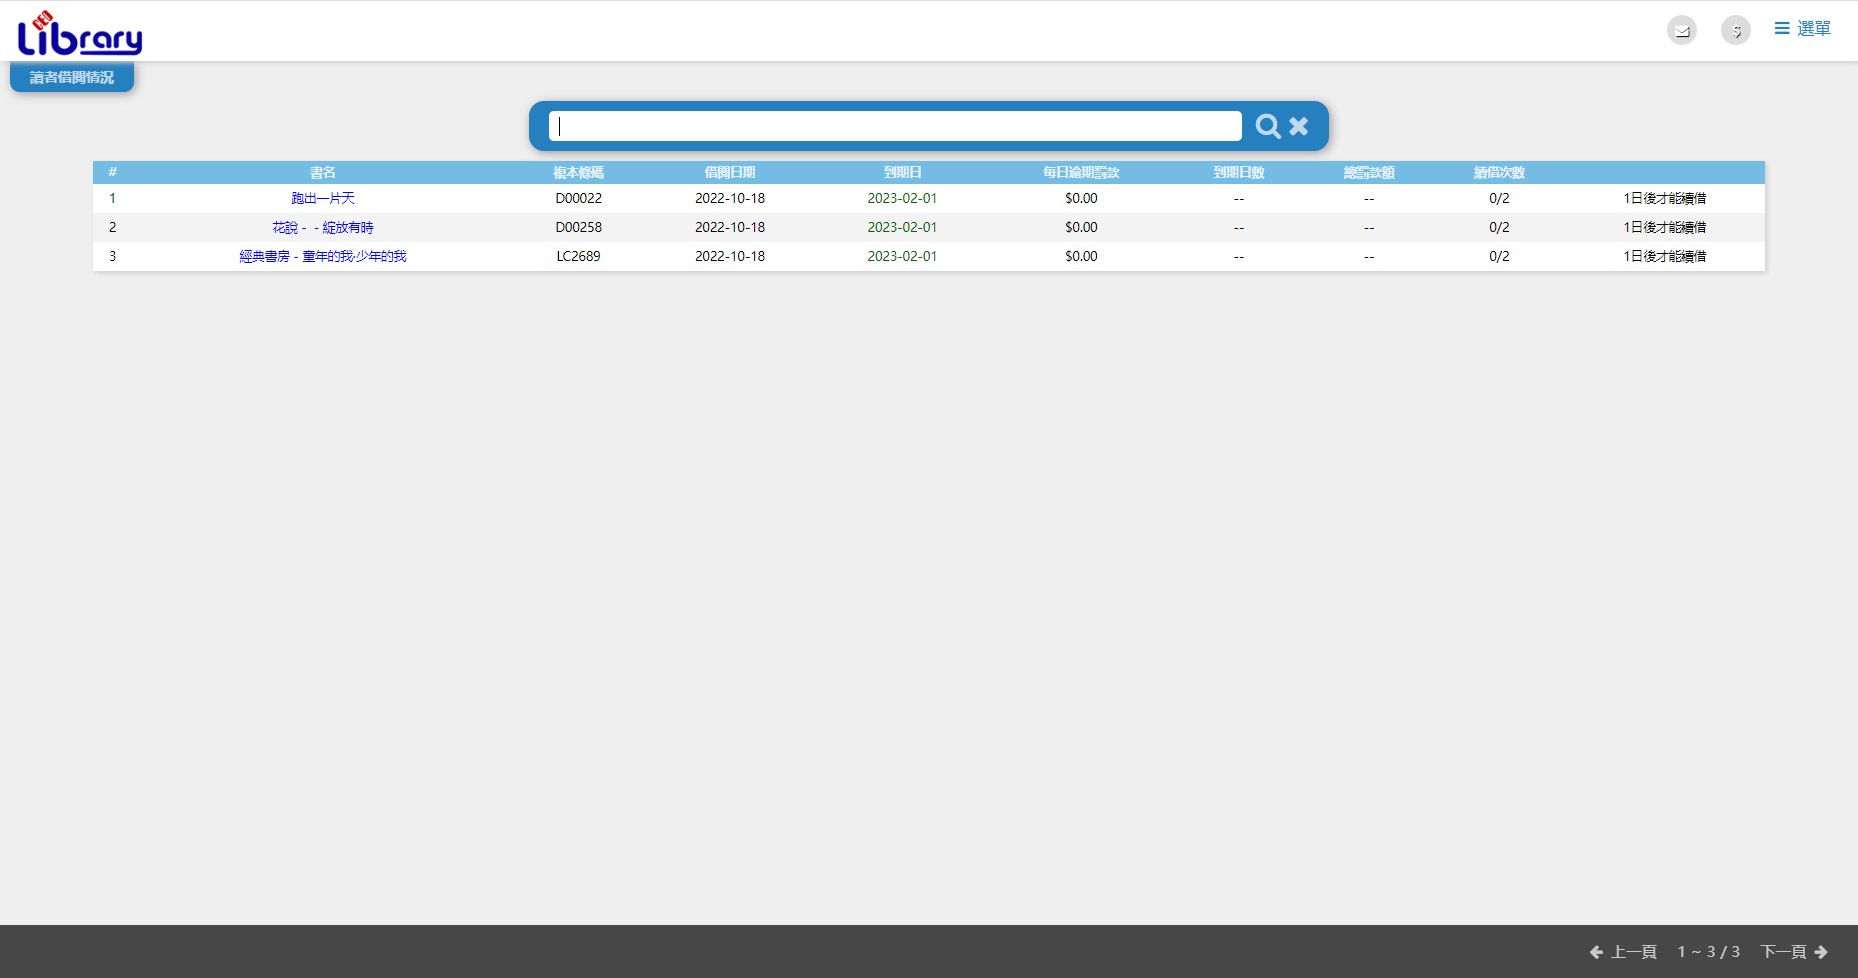The width and height of the screenshot is (1858, 978).
Task: Click renewal status text for barcode LC2689
Action: pyautogui.click(x=1665, y=257)
